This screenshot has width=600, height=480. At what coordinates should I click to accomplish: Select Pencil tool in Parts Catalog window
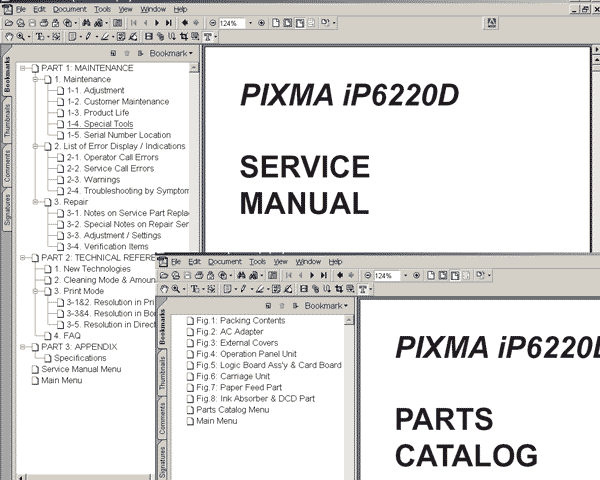pos(243,289)
